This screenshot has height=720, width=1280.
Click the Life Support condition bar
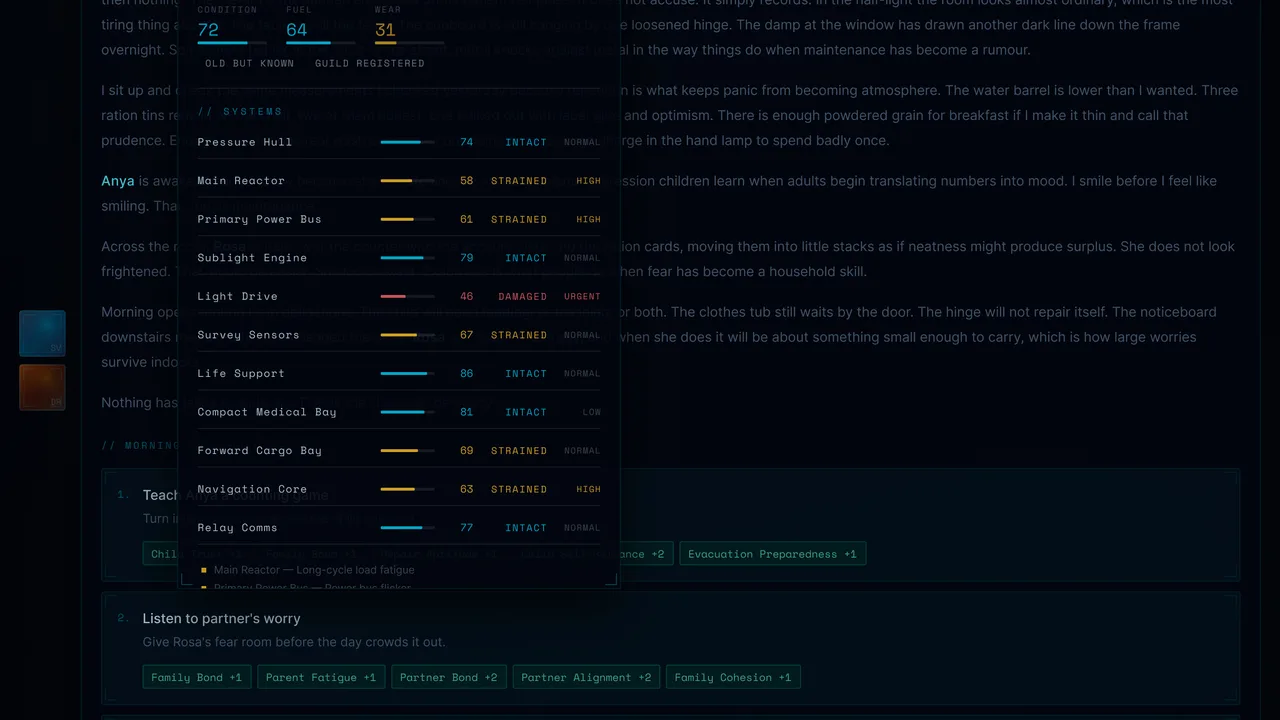coord(408,374)
